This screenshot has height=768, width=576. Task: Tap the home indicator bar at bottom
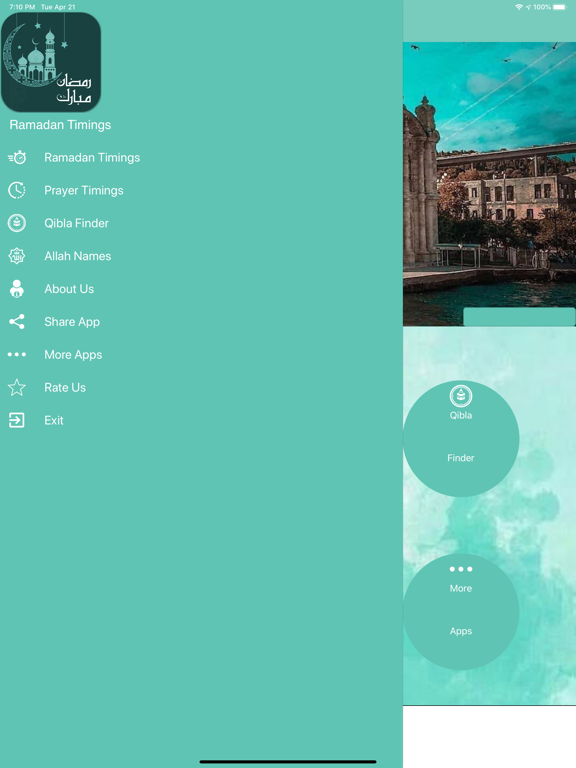(x=288, y=762)
